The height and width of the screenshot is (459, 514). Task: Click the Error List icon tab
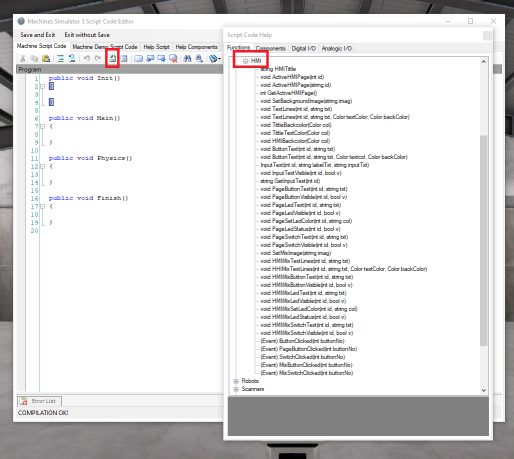[x=39, y=401]
